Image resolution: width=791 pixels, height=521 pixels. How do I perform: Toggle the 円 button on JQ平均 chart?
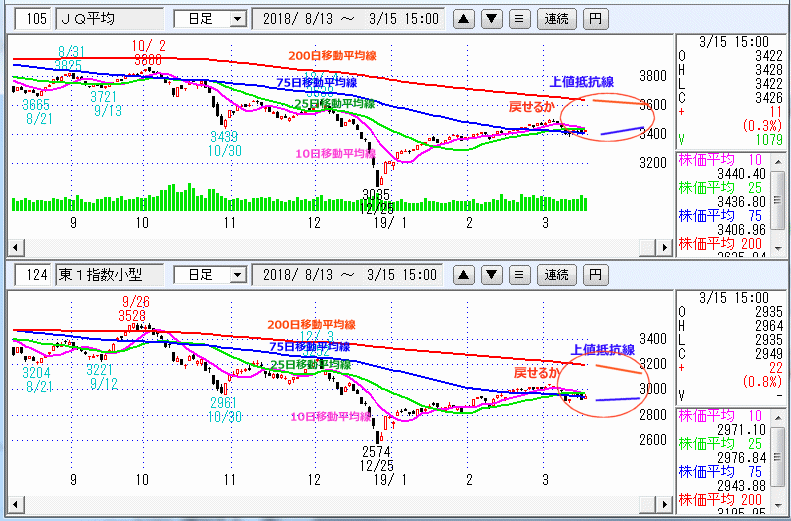[596, 19]
